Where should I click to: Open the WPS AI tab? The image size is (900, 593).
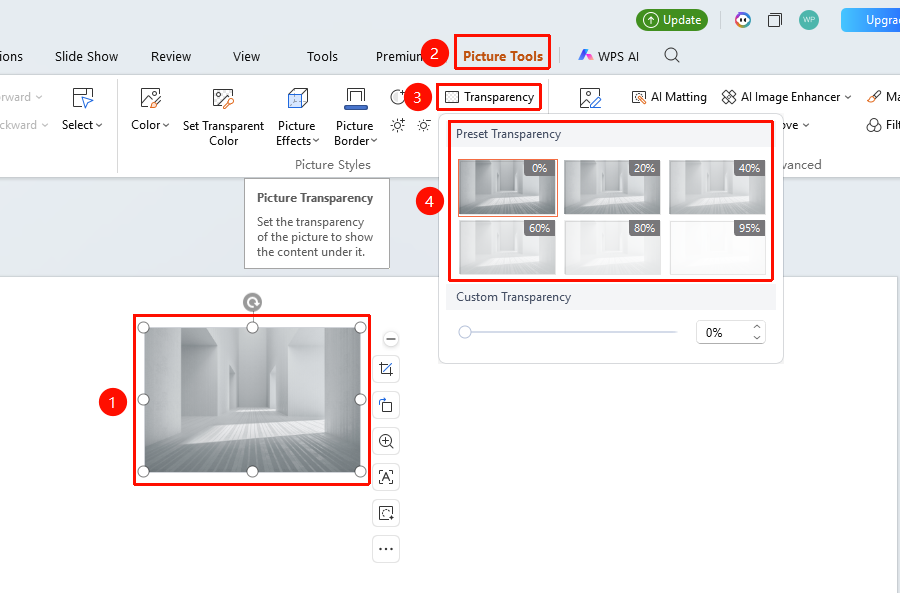(x=608, y=56)
